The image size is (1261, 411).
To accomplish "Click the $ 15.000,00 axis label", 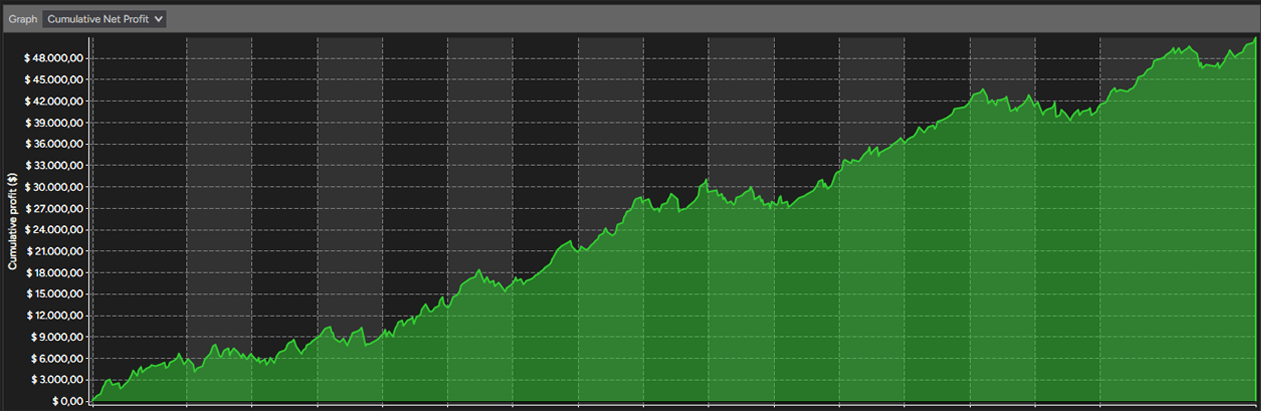I will click(56, 294).
